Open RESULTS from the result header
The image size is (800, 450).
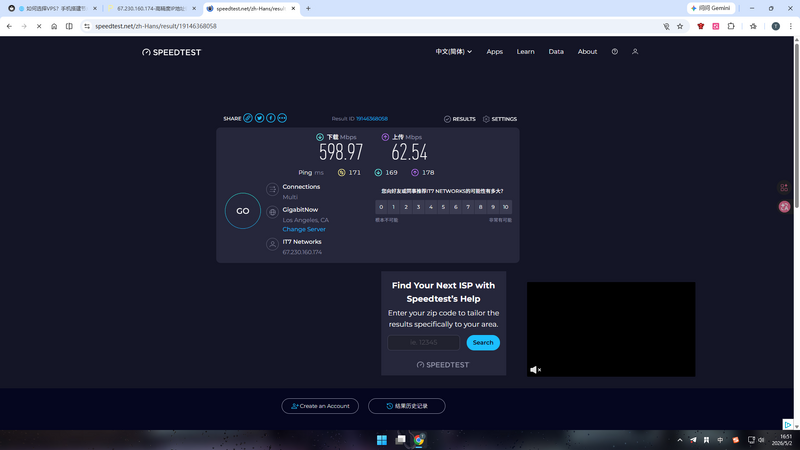[460, 119]
